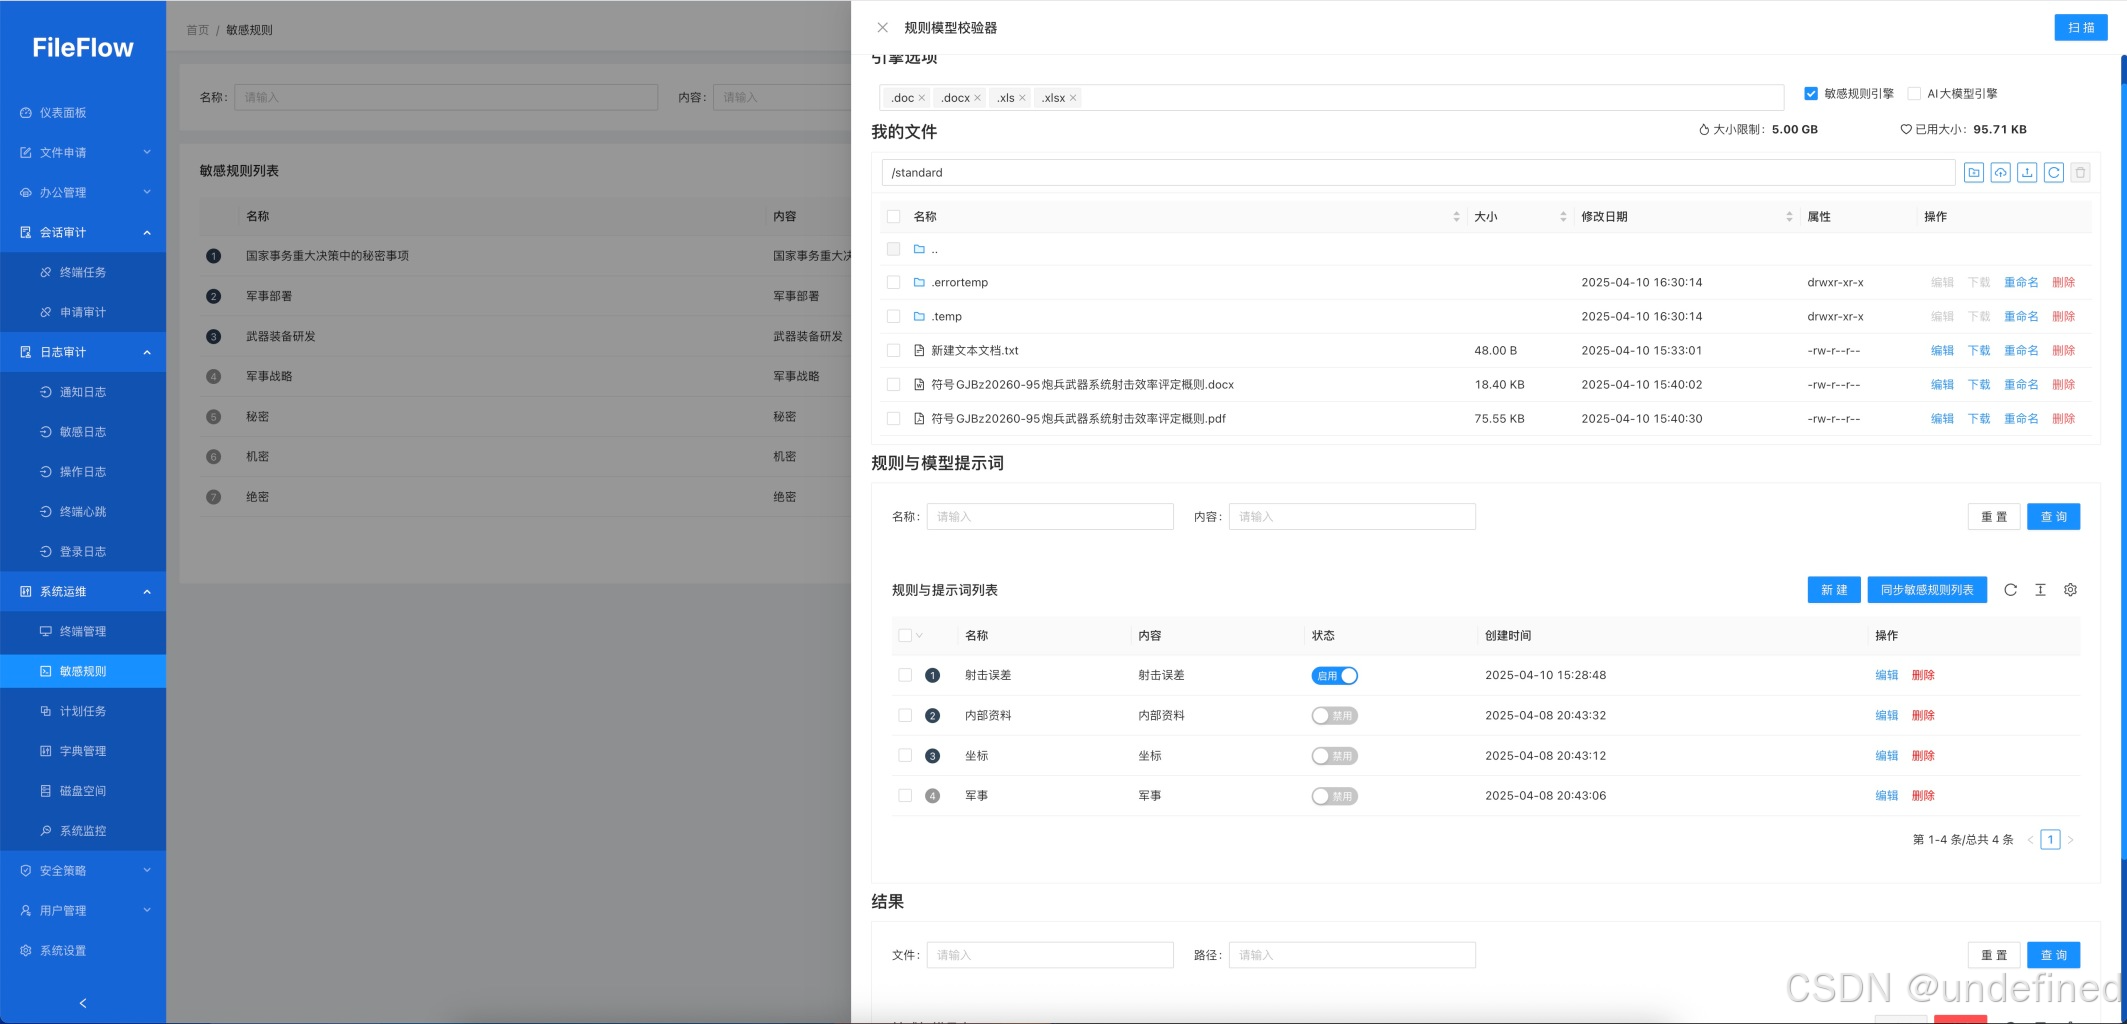
Task: Click the 大小限制 flame icon
Action: (x=1704, y=130)
